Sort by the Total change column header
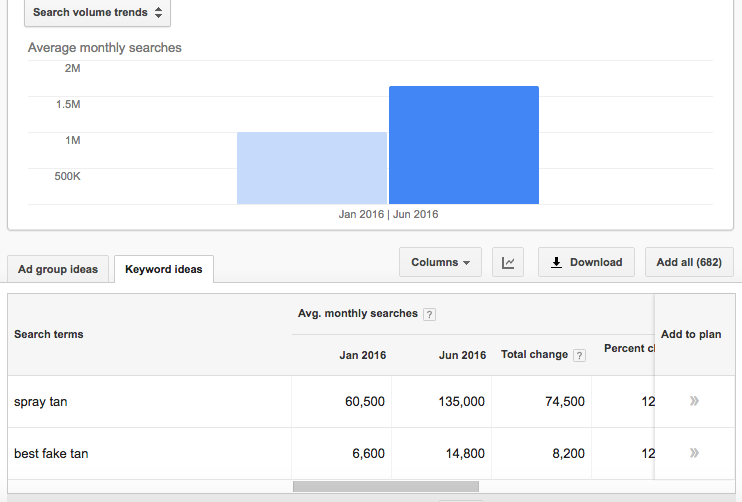 pyautogui.click(x=534, y=354)
